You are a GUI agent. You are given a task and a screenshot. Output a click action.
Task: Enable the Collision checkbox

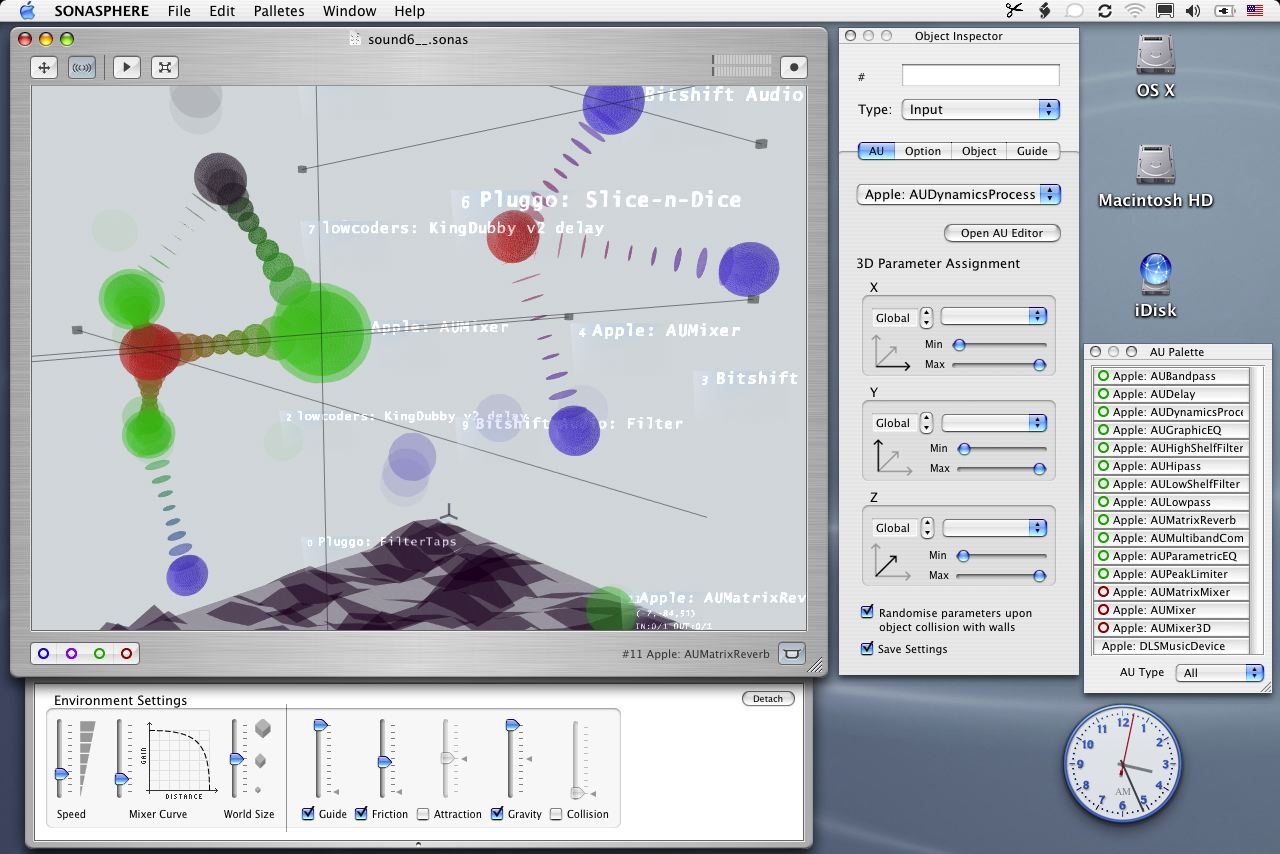tap(556, 814)
